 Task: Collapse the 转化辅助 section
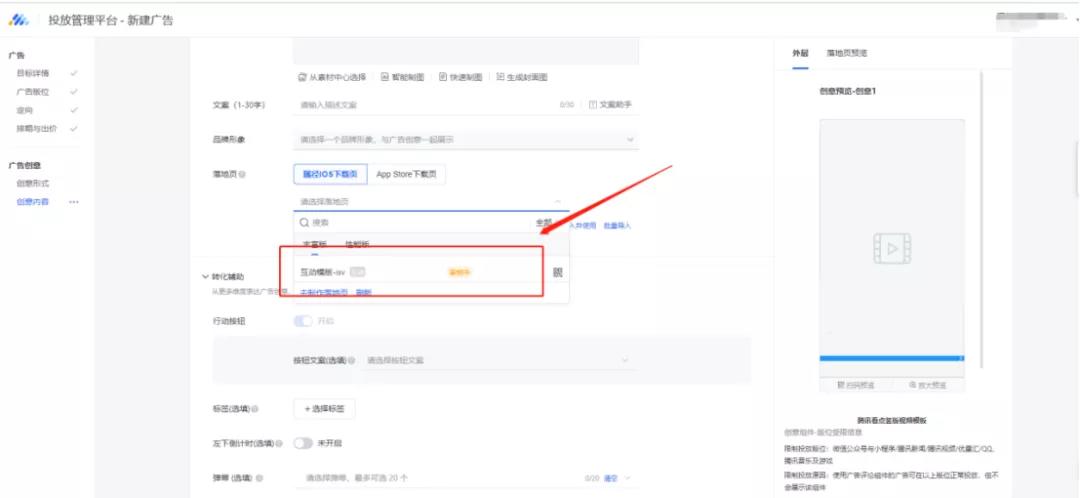[x=205, y=276]
